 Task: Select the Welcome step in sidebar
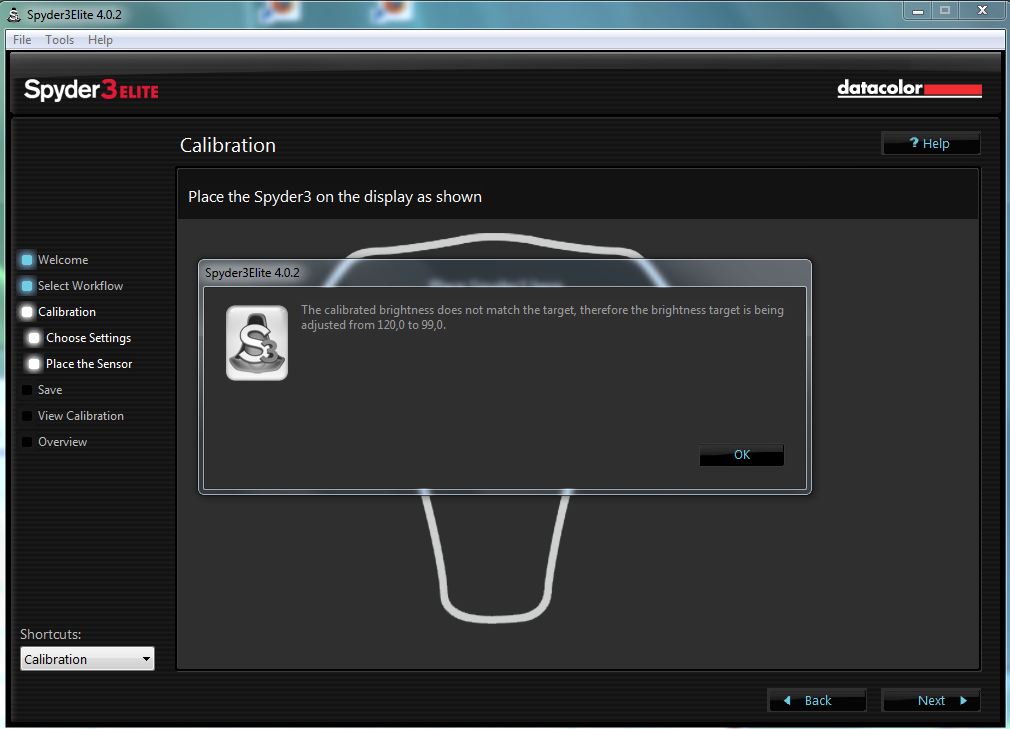(x=62, y=260)
